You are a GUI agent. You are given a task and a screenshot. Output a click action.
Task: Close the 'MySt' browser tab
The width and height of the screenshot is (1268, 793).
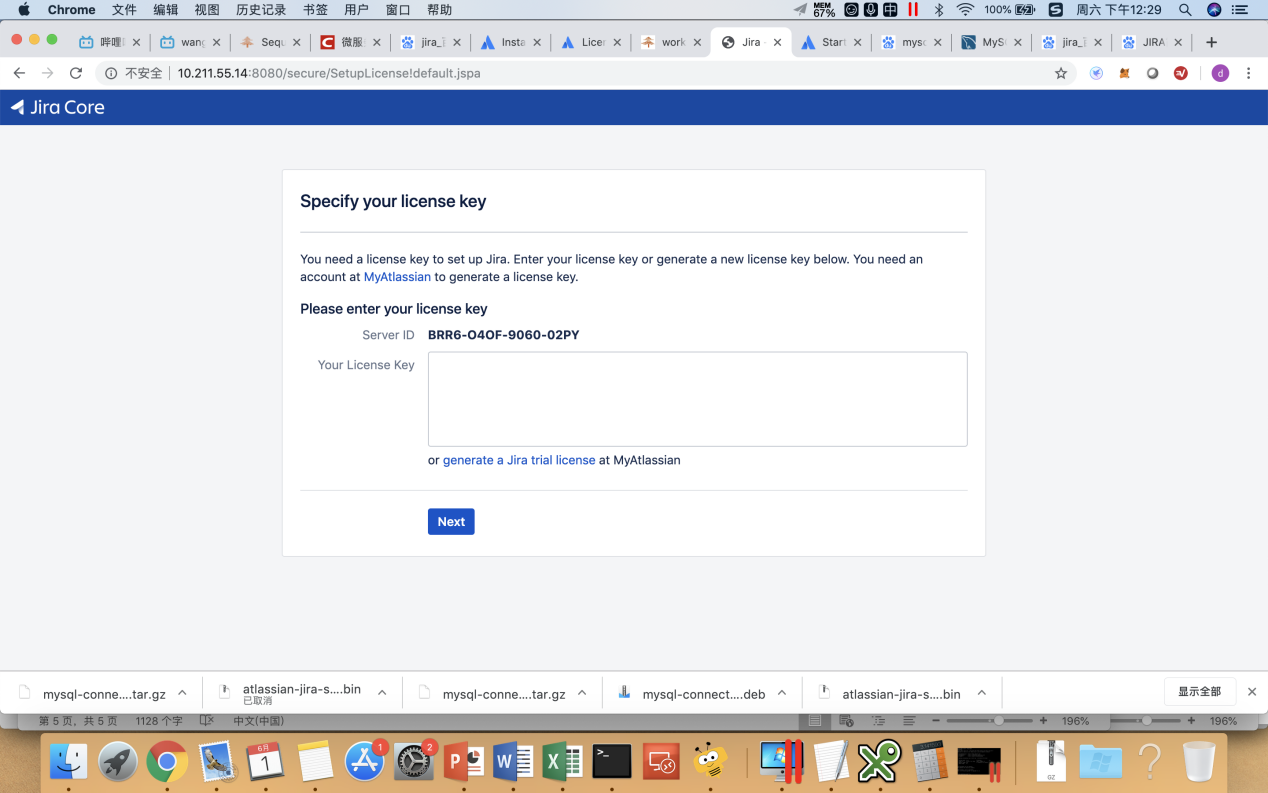coord(1018,43)
